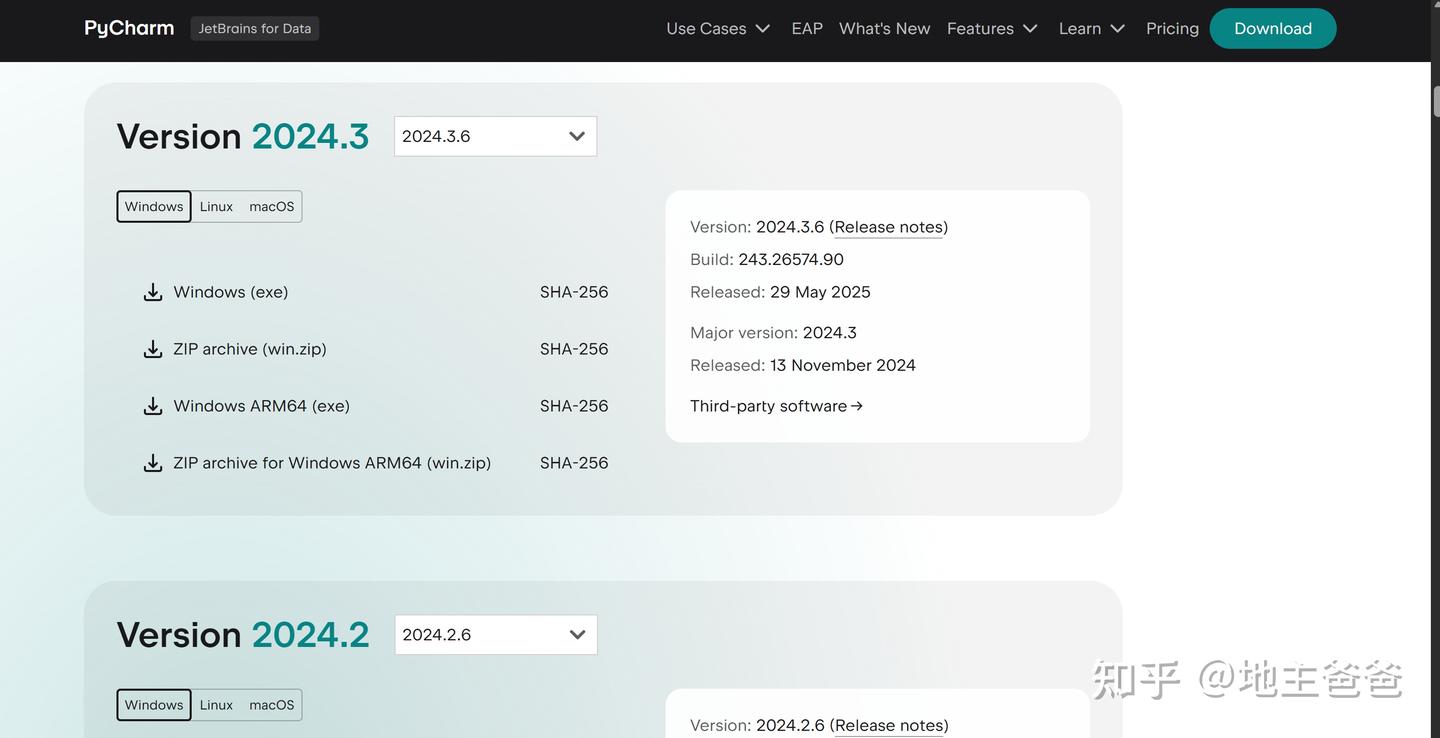Open the 2024.2.6 version dropdown

click(496, 635)
